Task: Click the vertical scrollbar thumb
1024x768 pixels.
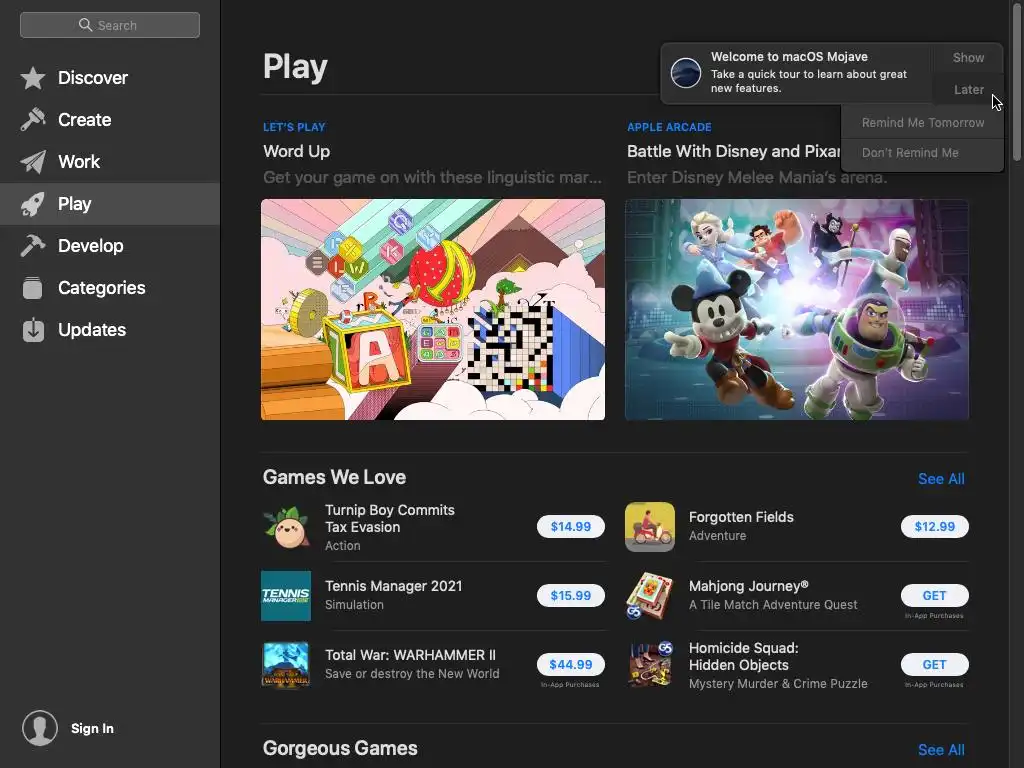Action: pyautogui.click(x=1017, y=82)
